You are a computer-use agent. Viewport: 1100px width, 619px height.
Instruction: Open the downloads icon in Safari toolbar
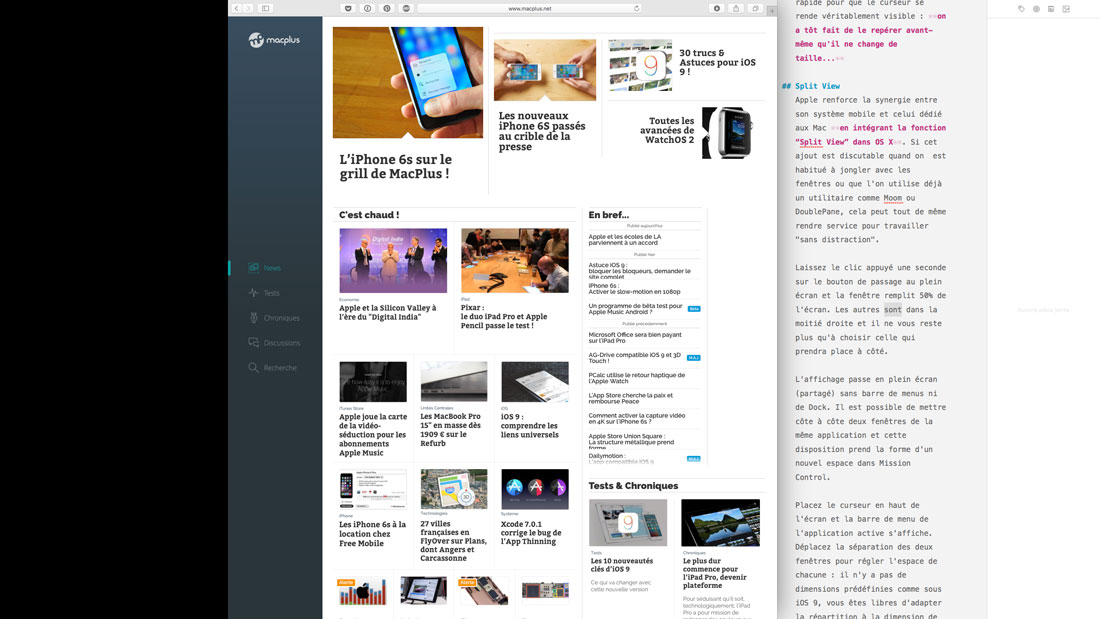point(716,8)
